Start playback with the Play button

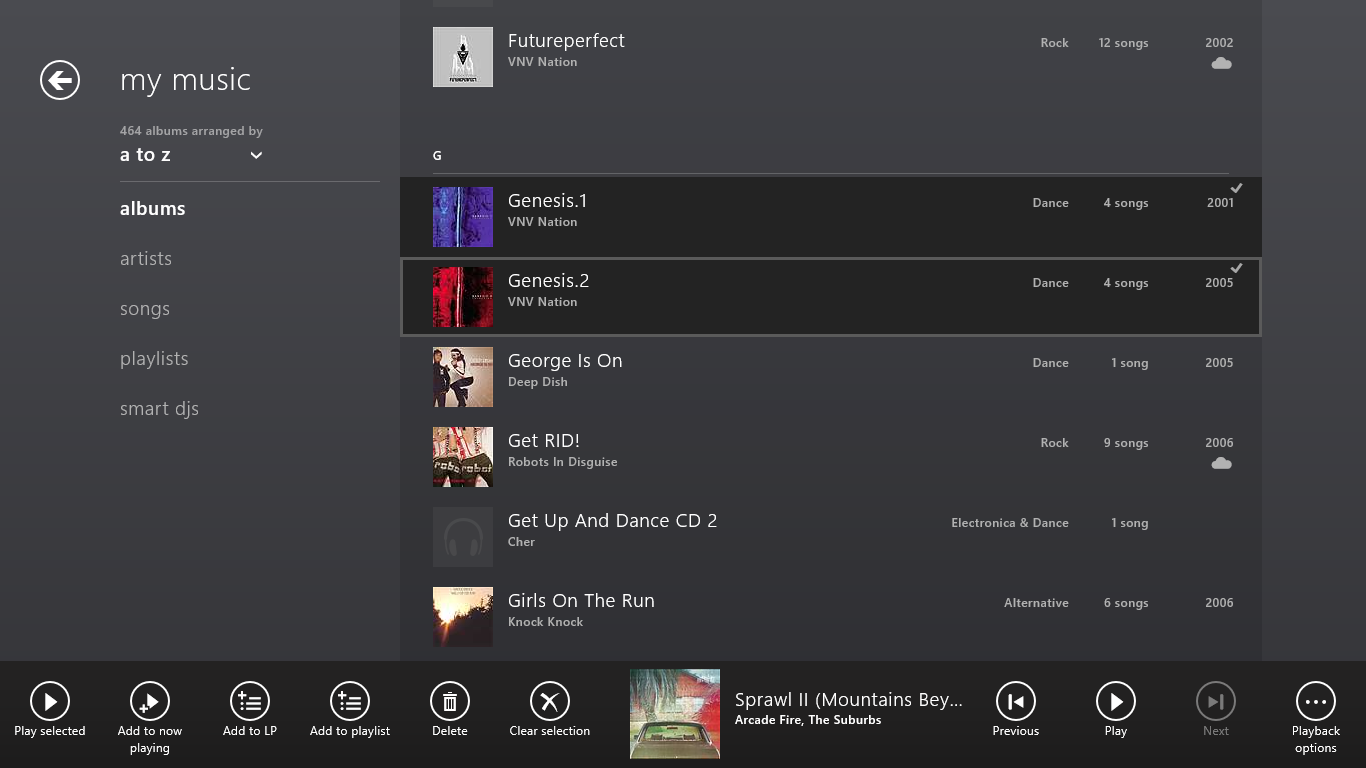1116,701
